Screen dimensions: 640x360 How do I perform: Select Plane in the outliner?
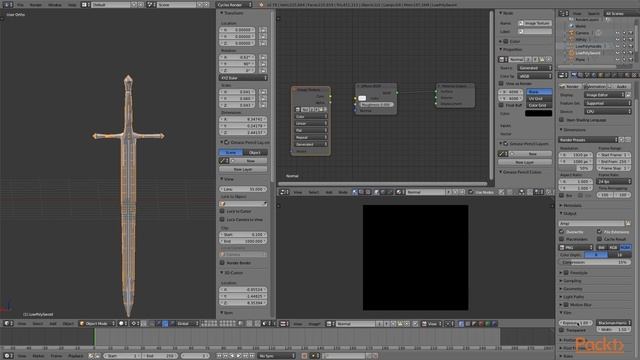[580, 60]
